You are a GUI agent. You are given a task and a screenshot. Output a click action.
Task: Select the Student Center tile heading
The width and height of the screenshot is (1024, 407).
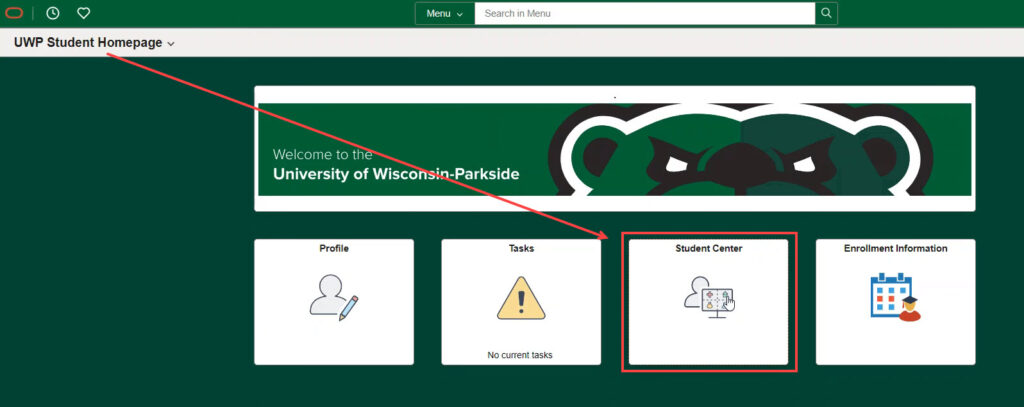709,248
